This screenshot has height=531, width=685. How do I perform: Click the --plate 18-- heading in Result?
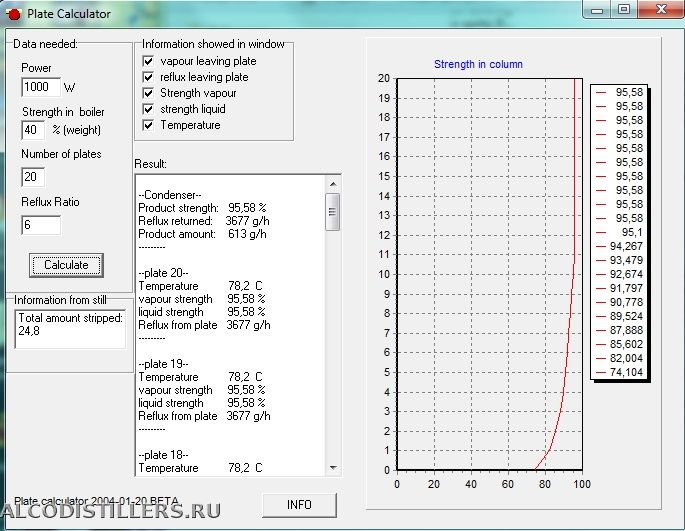(163, 455)
